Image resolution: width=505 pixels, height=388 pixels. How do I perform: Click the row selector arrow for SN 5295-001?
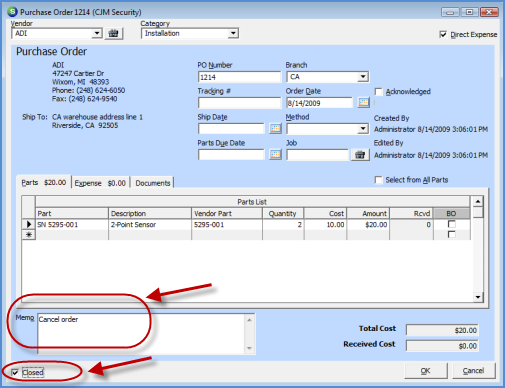tap(29, 224)
